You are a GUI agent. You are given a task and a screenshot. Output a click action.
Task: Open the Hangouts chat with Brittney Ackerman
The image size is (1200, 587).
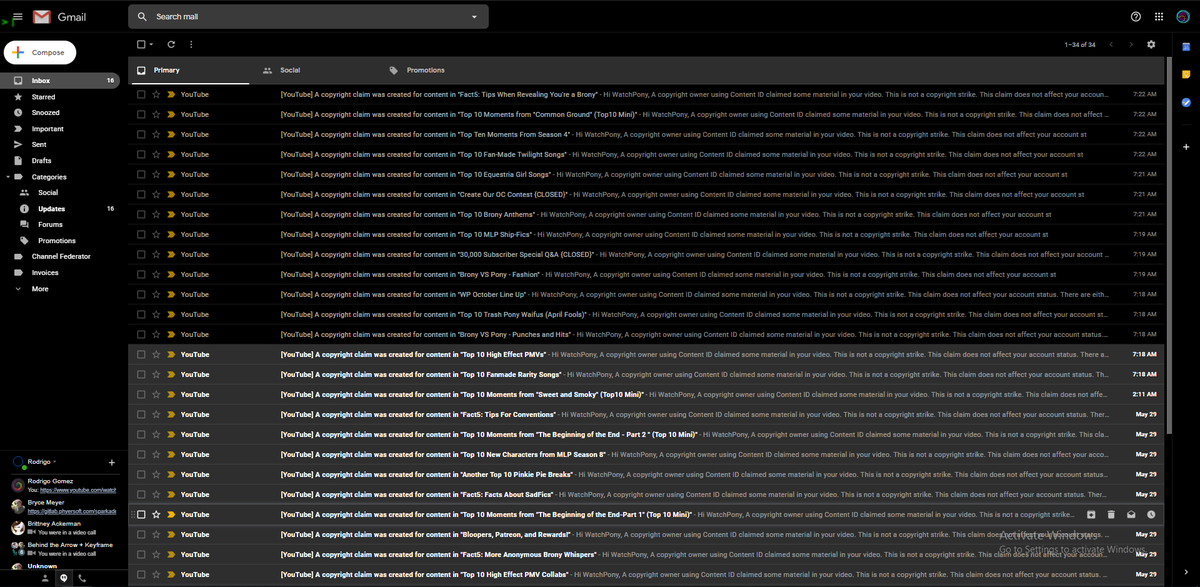click(62, 527)
